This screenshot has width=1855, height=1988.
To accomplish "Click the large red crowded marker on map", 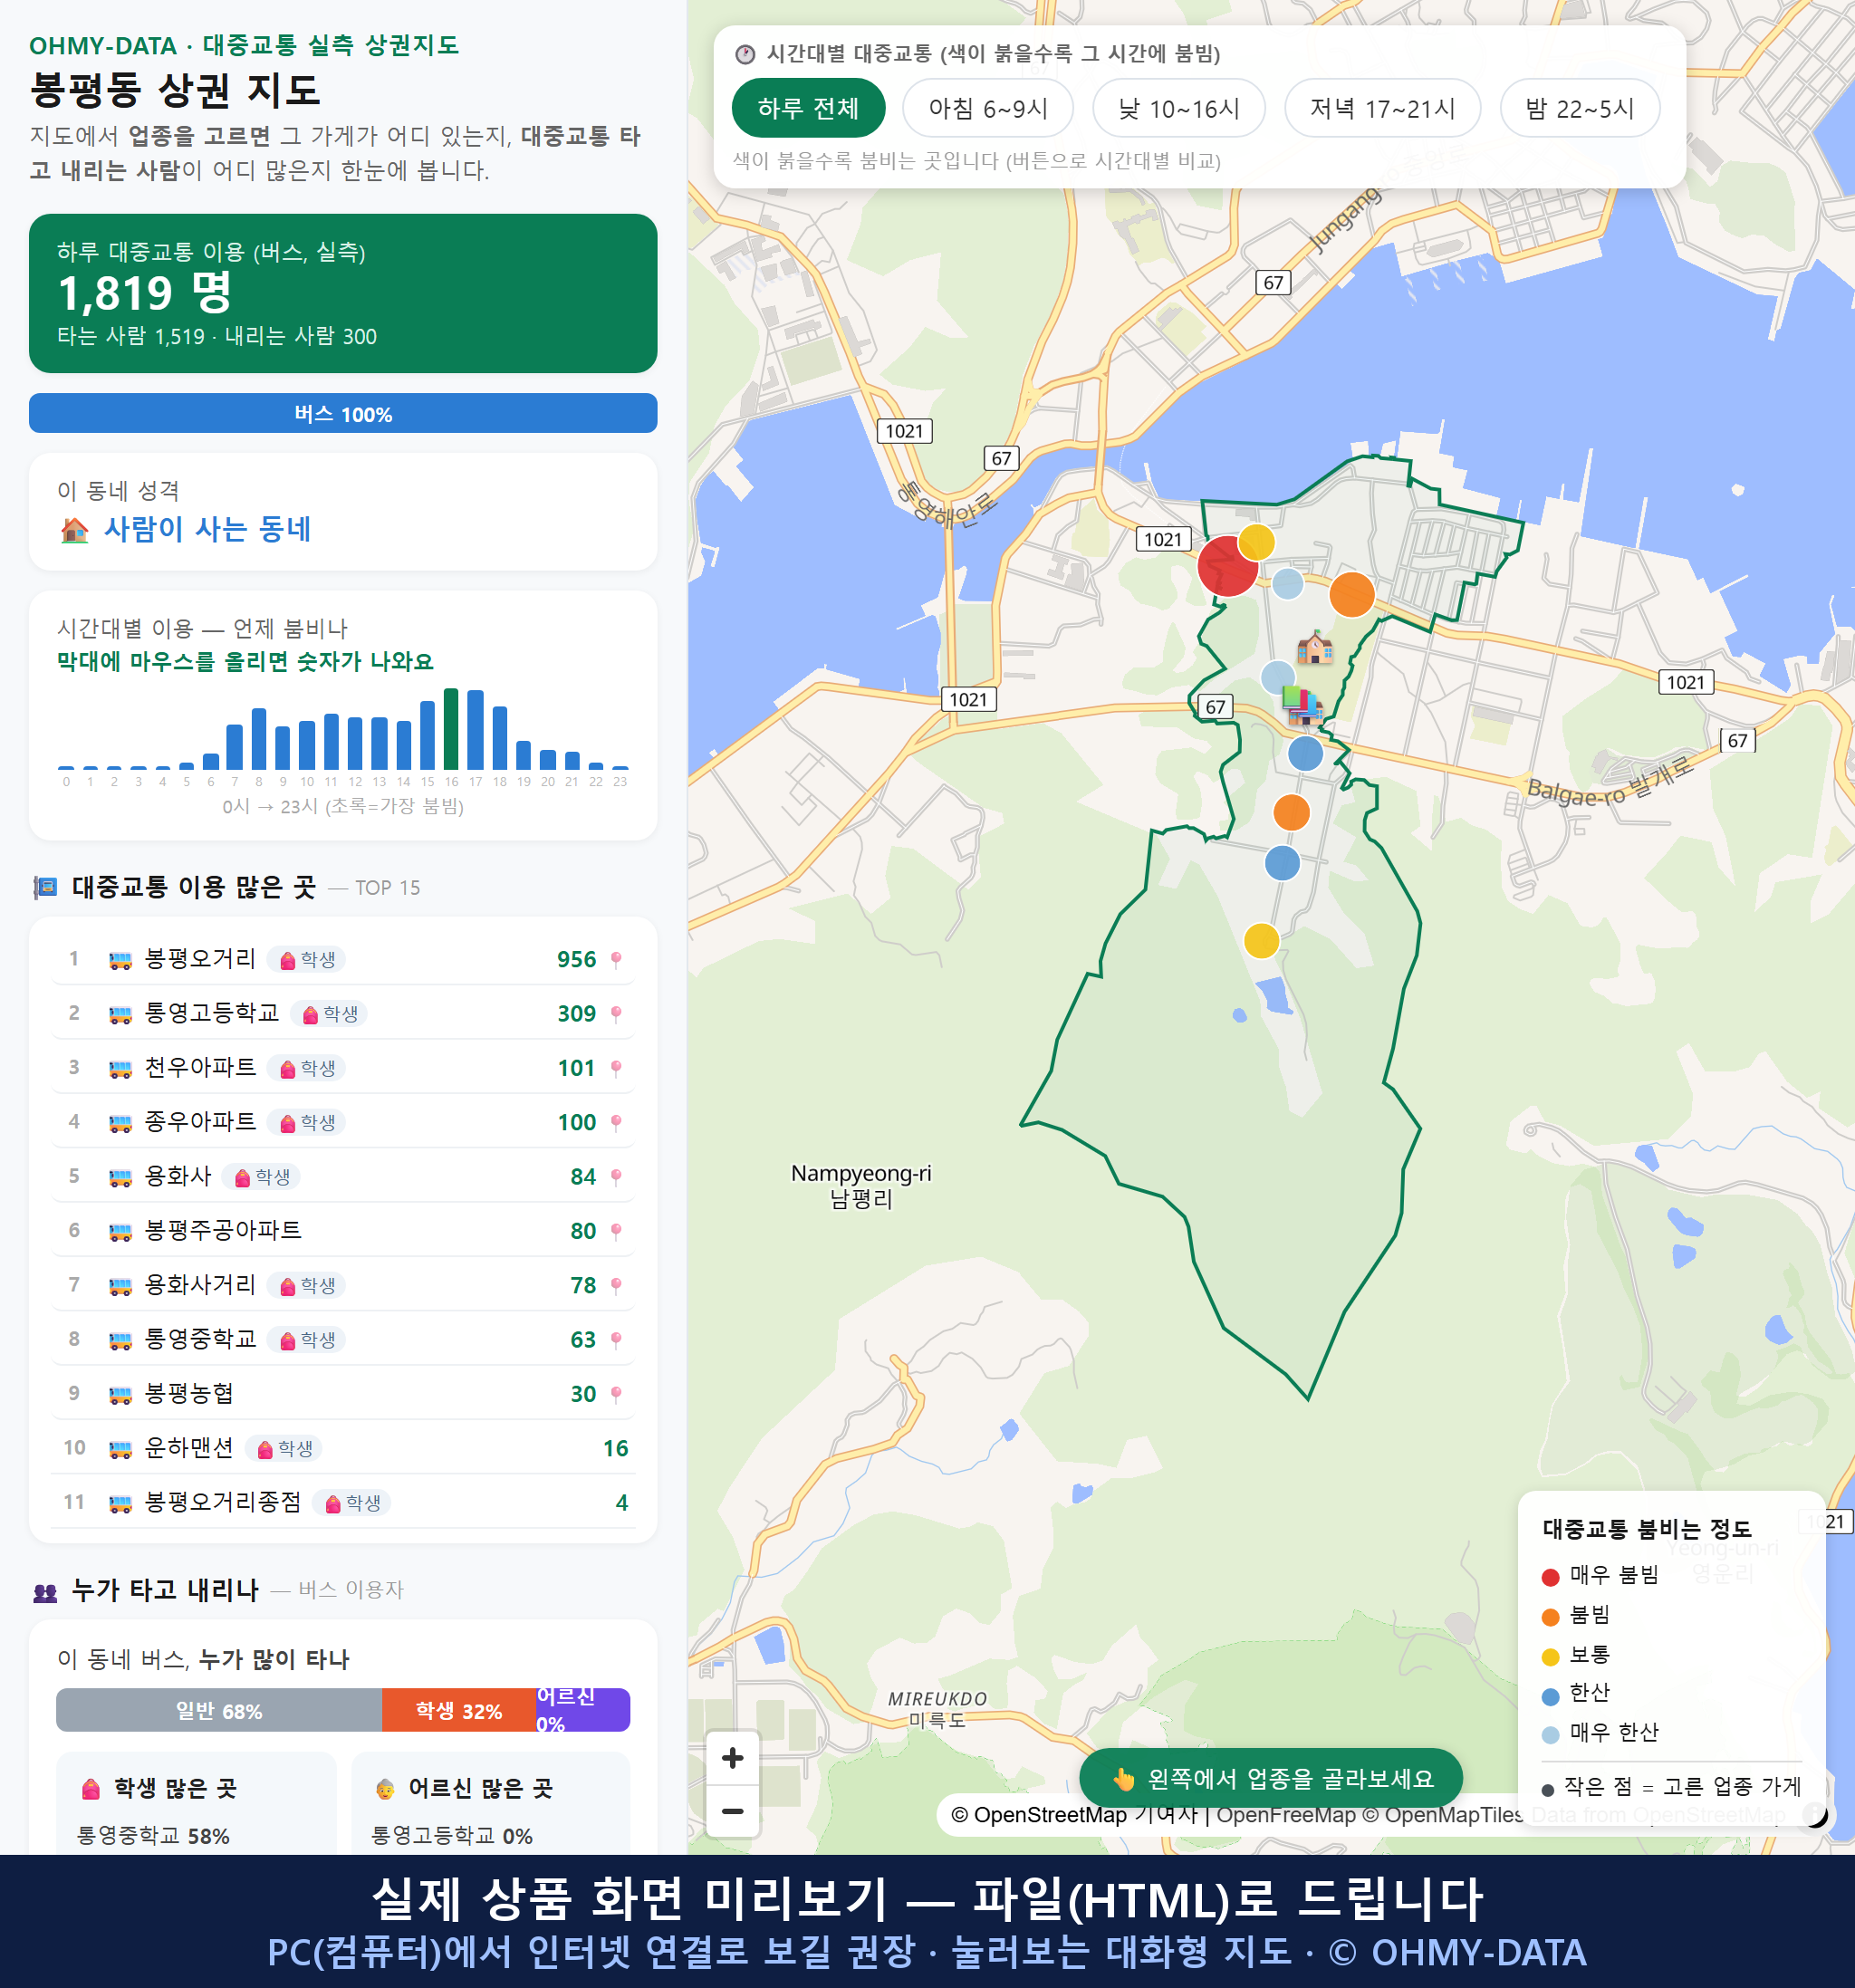I will (x=1227, y=567).
